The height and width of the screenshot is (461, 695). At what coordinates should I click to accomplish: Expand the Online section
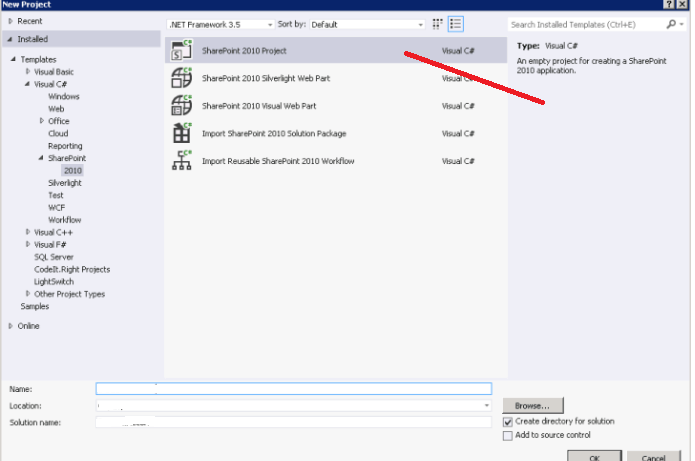pyautogui.click(x=11, y=326)
